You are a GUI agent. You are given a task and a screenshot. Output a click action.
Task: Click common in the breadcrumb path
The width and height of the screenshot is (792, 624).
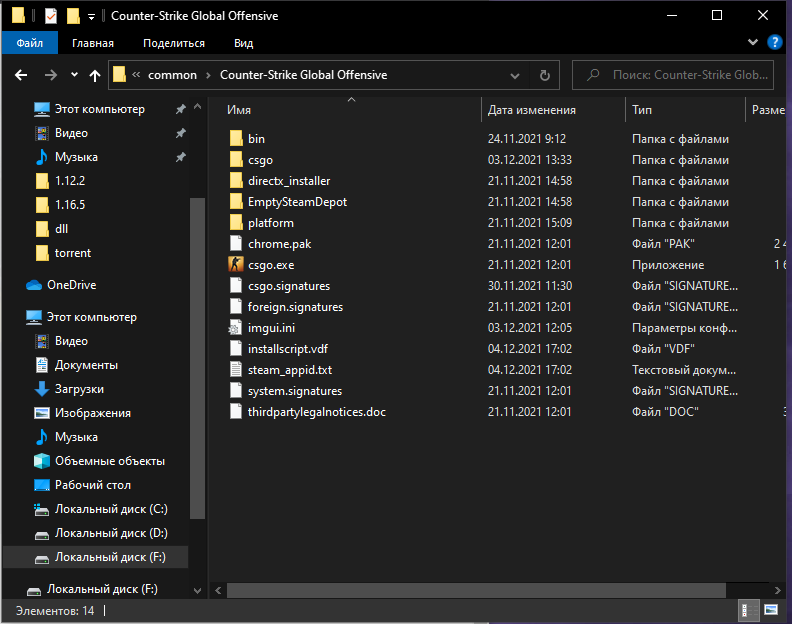click(172, 75)
